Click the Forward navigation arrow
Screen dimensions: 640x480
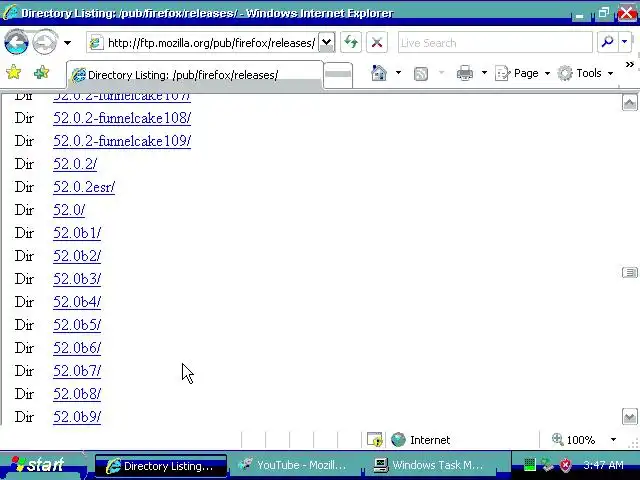tap(44, 42)
